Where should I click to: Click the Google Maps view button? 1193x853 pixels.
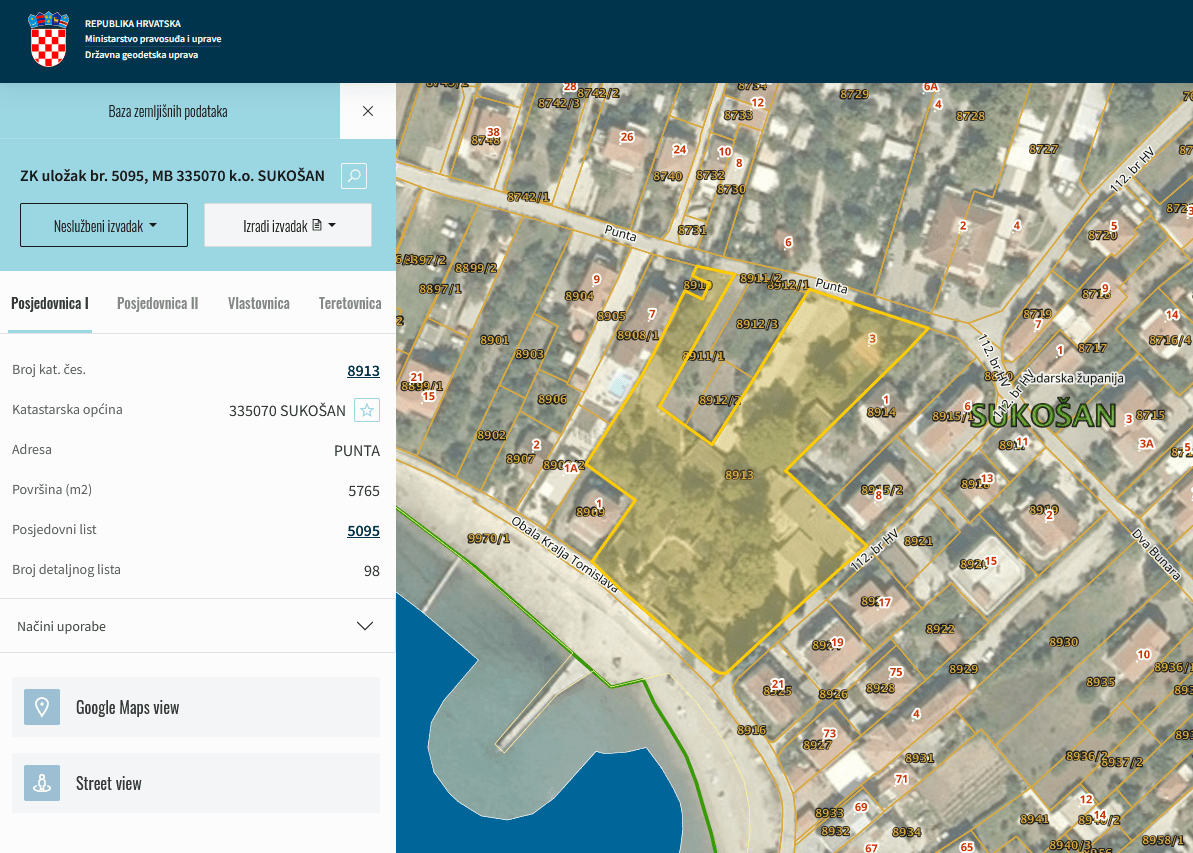[196, 707]
